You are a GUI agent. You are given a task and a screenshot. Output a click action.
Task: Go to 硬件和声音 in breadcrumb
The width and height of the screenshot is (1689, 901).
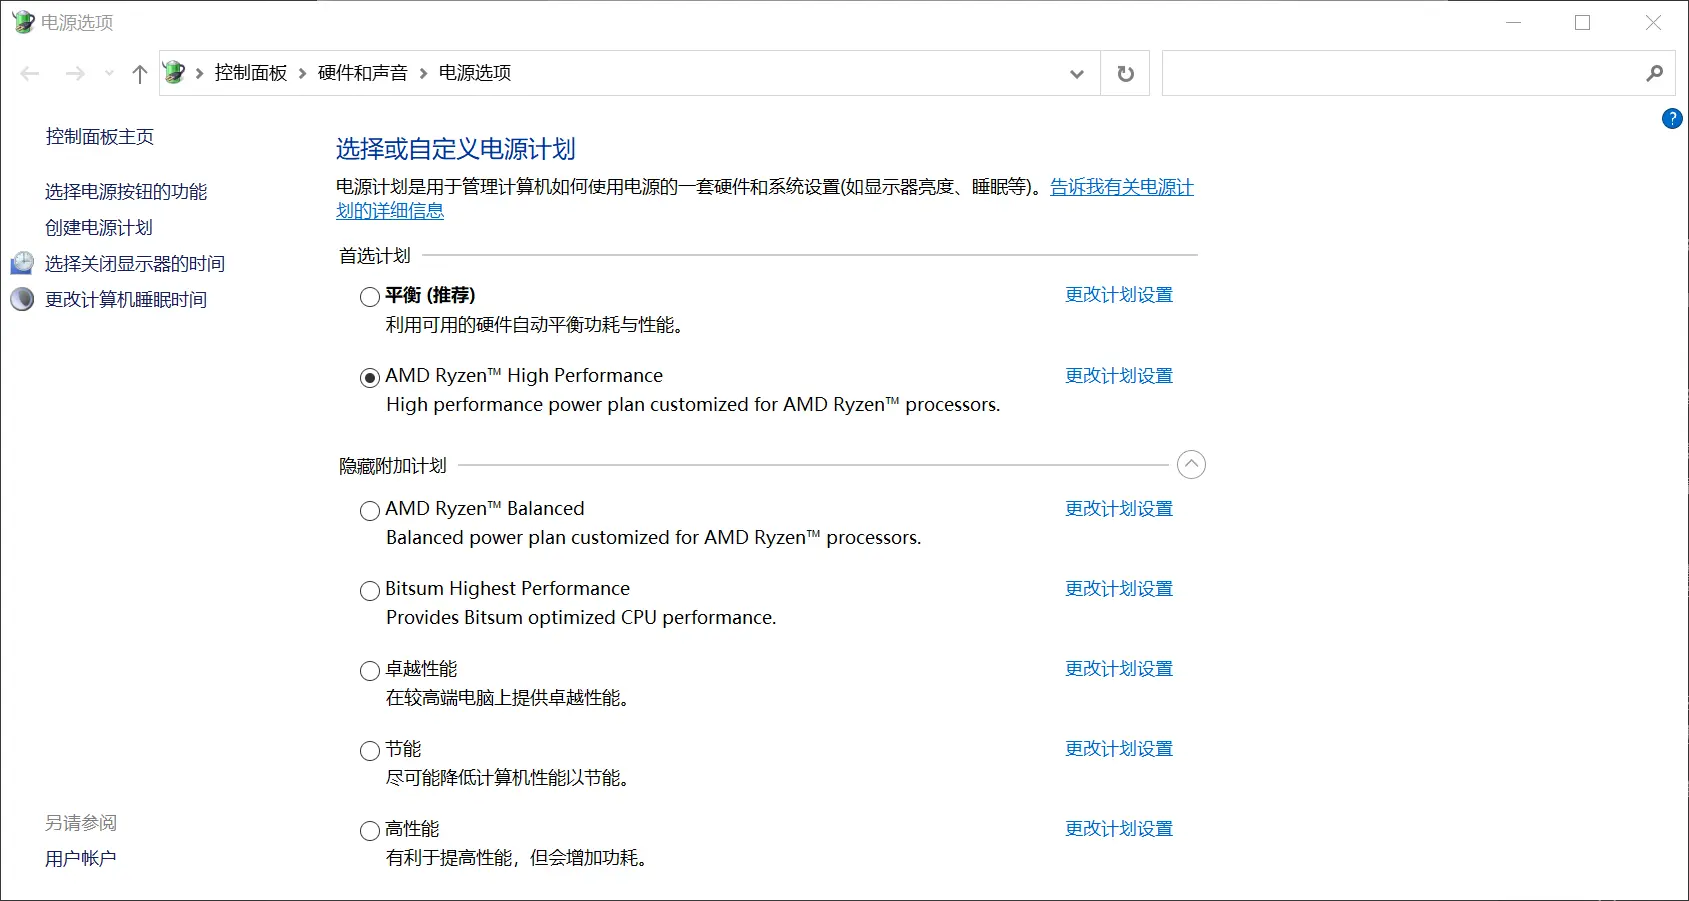(x=362, y=73)
